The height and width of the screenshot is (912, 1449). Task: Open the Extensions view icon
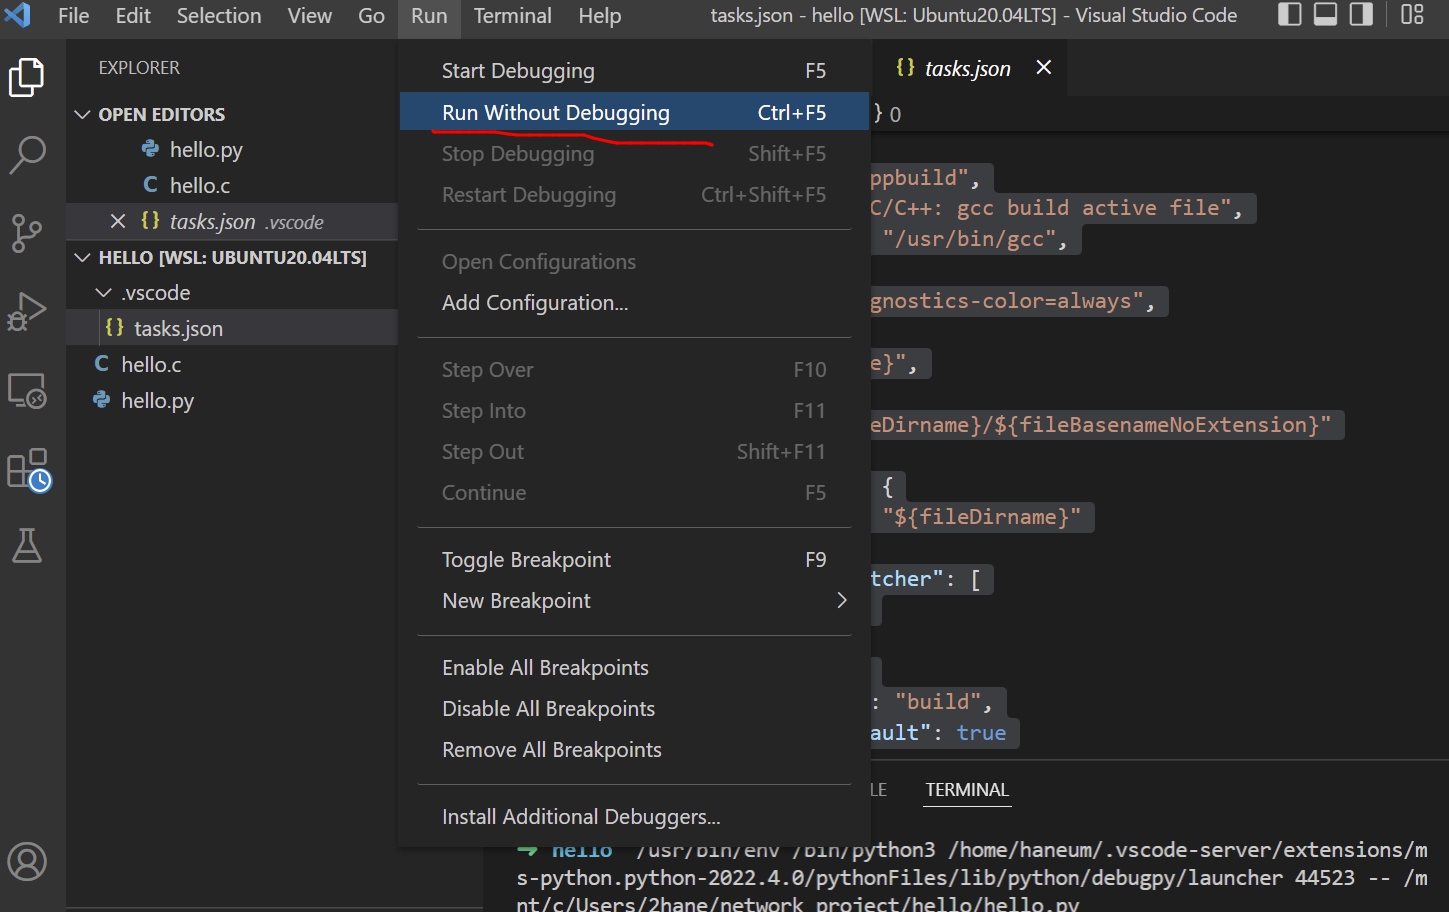pos(27,469)
